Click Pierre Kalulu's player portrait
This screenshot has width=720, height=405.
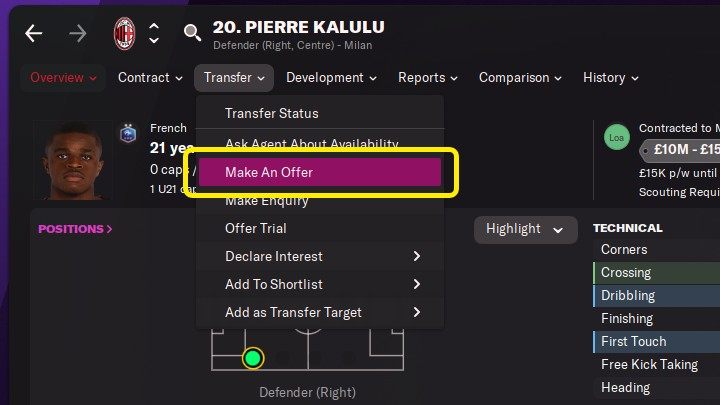coord(76,160)
